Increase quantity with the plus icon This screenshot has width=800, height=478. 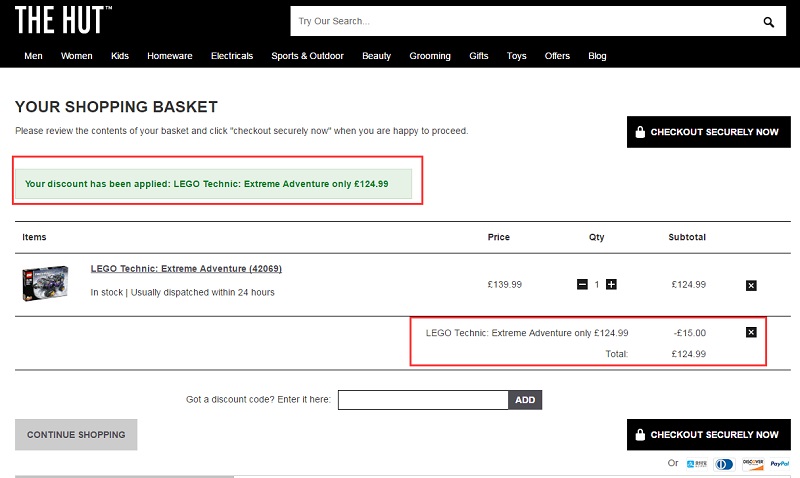pos(611,285)
